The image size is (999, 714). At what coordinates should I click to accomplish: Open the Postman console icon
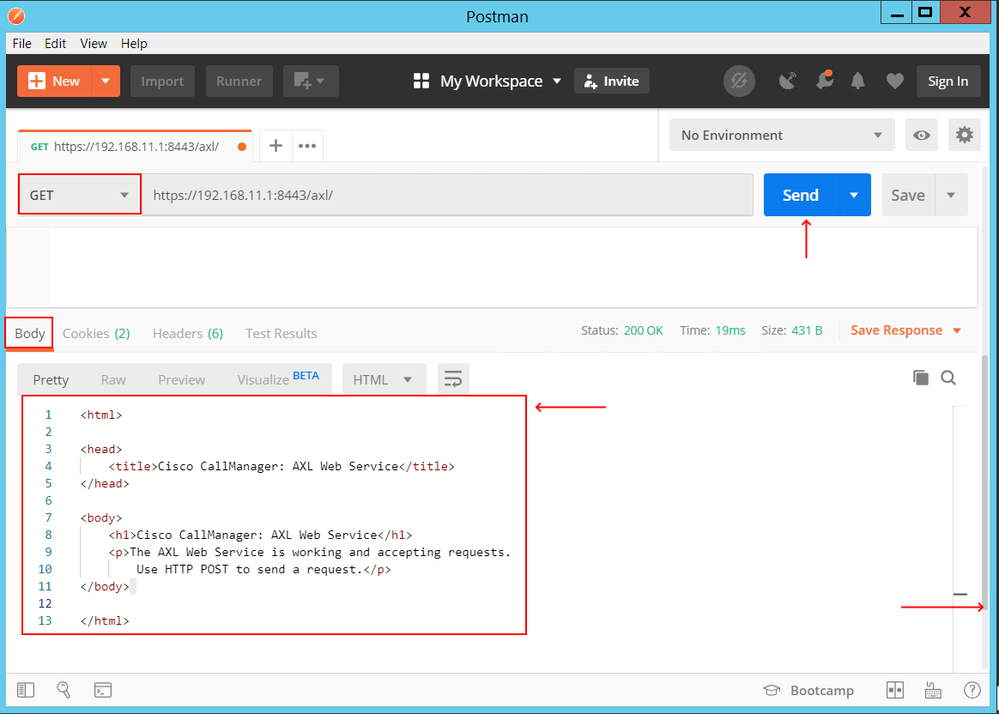[x=103, y=690]
